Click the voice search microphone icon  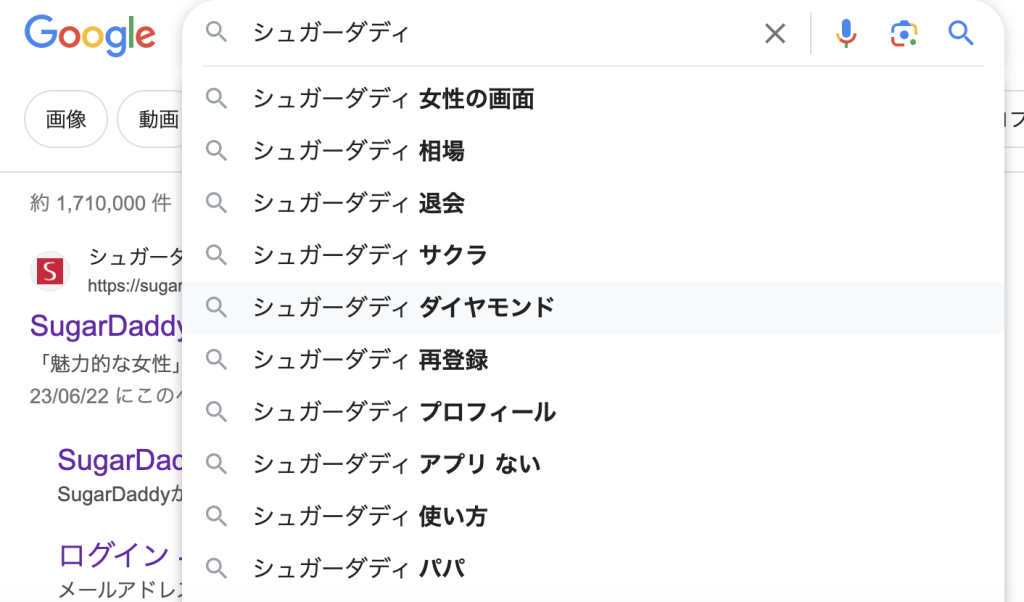tap(846, 34)
